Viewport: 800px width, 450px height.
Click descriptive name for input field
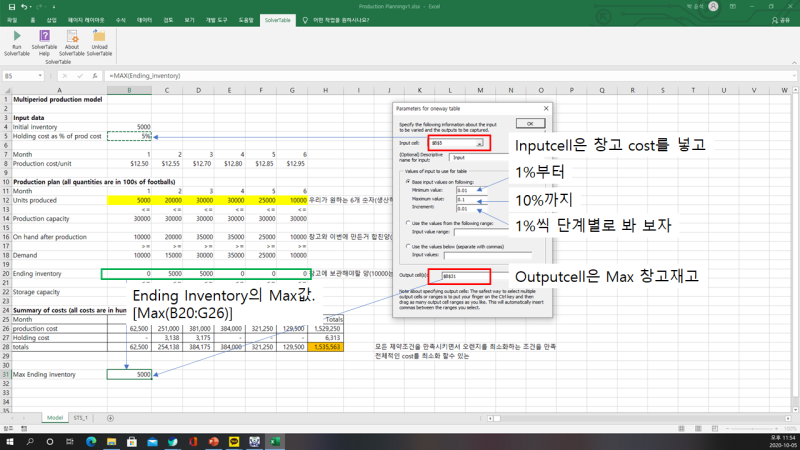pos(480,158)
